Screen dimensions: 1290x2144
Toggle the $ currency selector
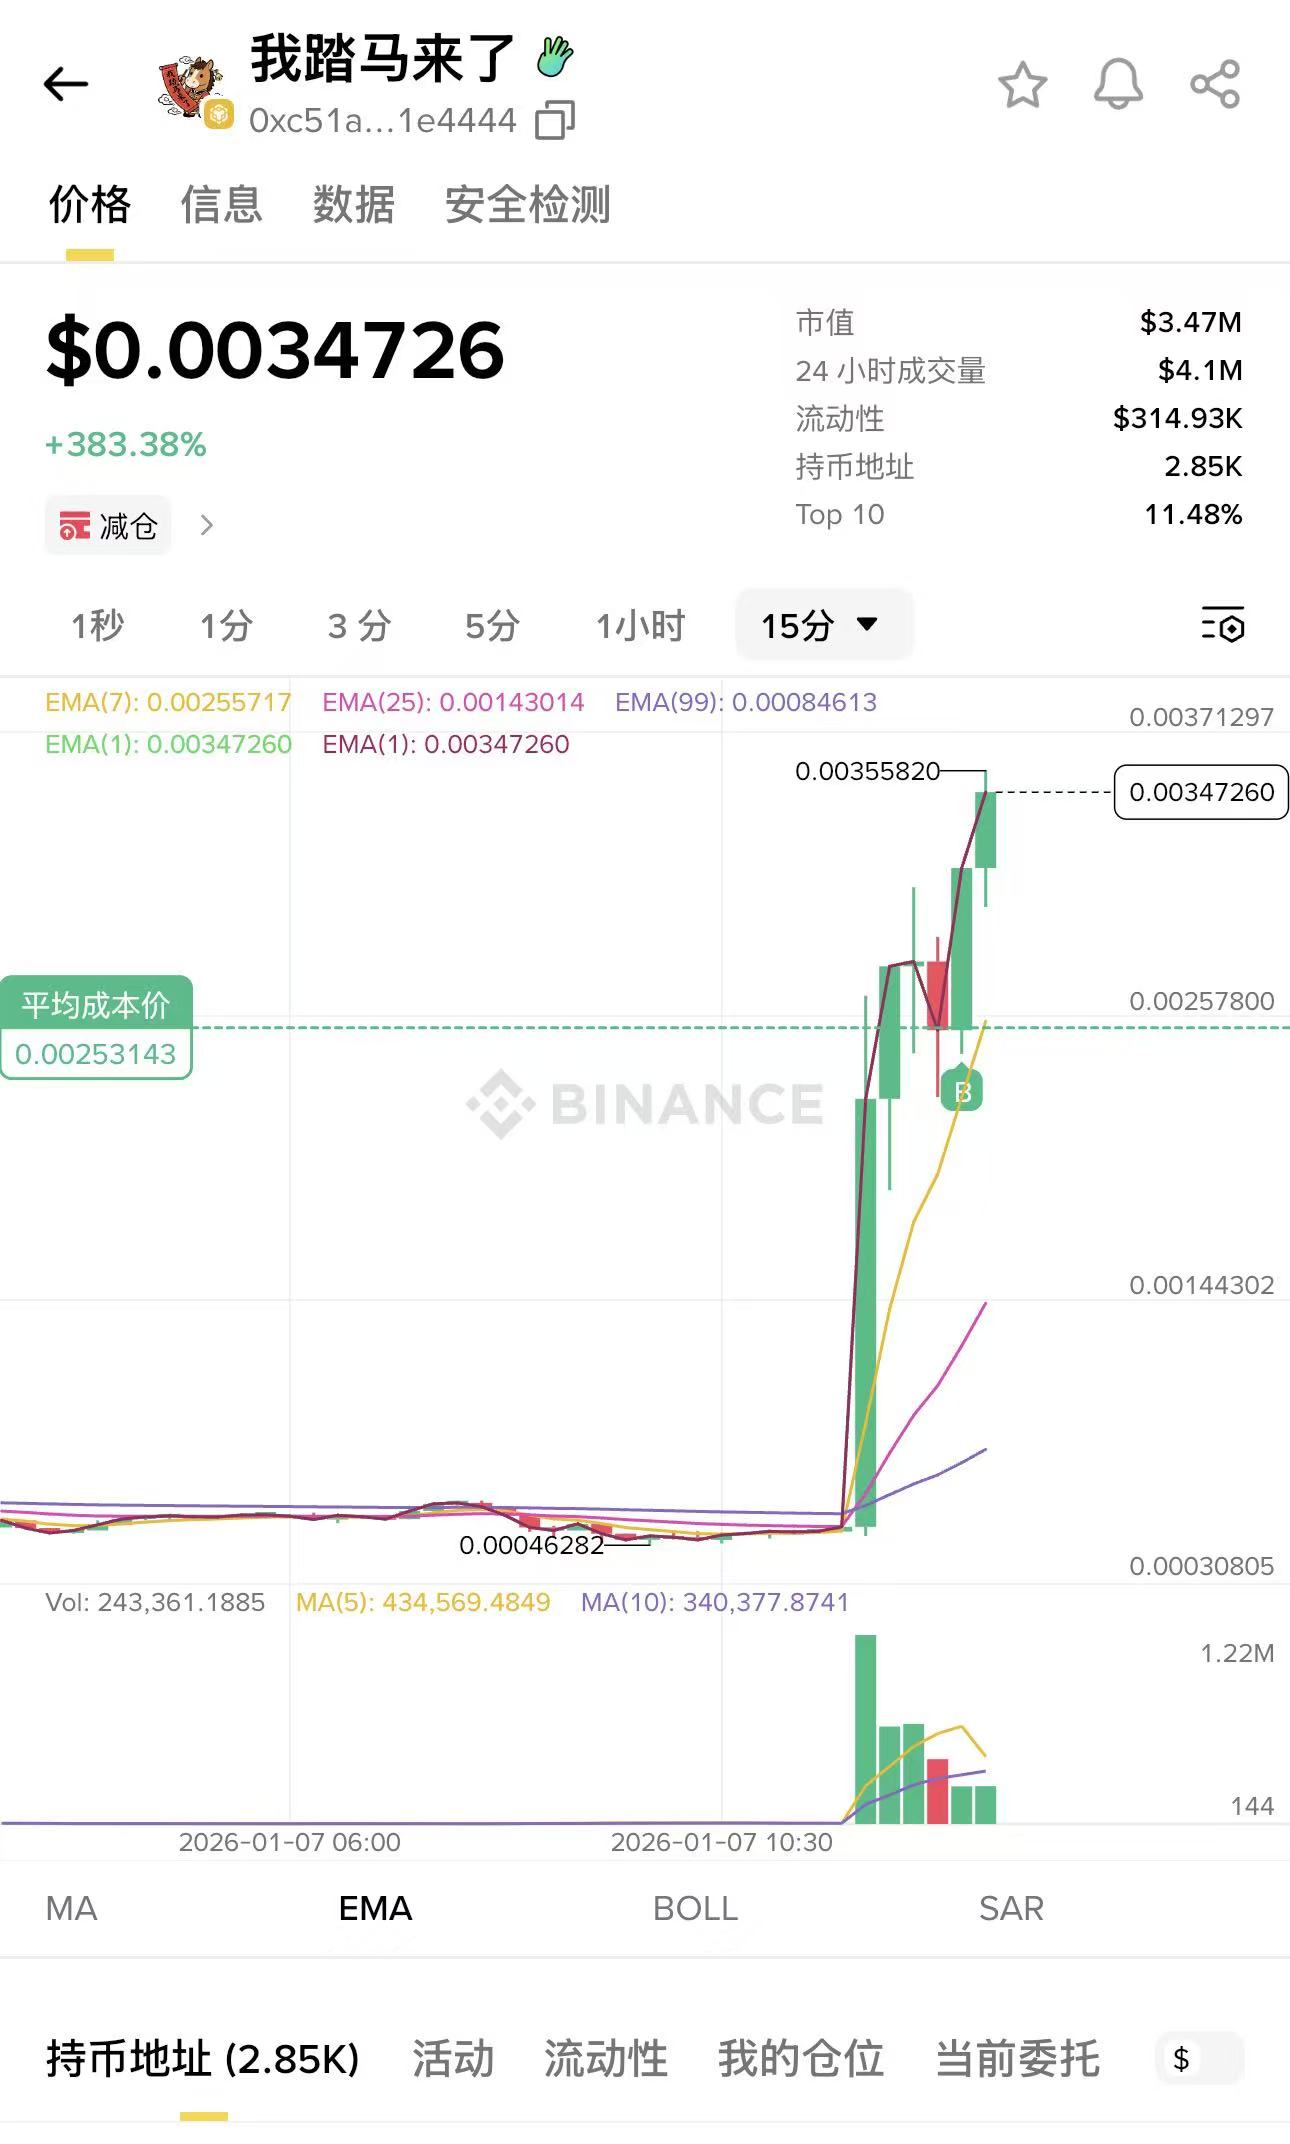pyautogui.click(x=1198, y=2058)
